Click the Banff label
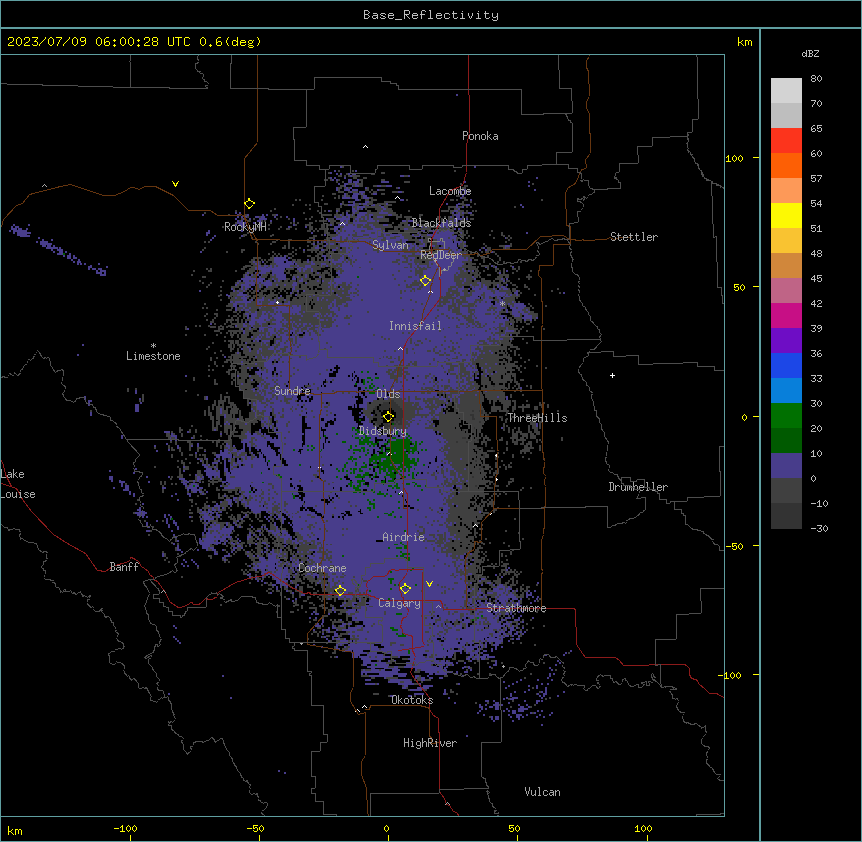 click(x=124, y=567)
